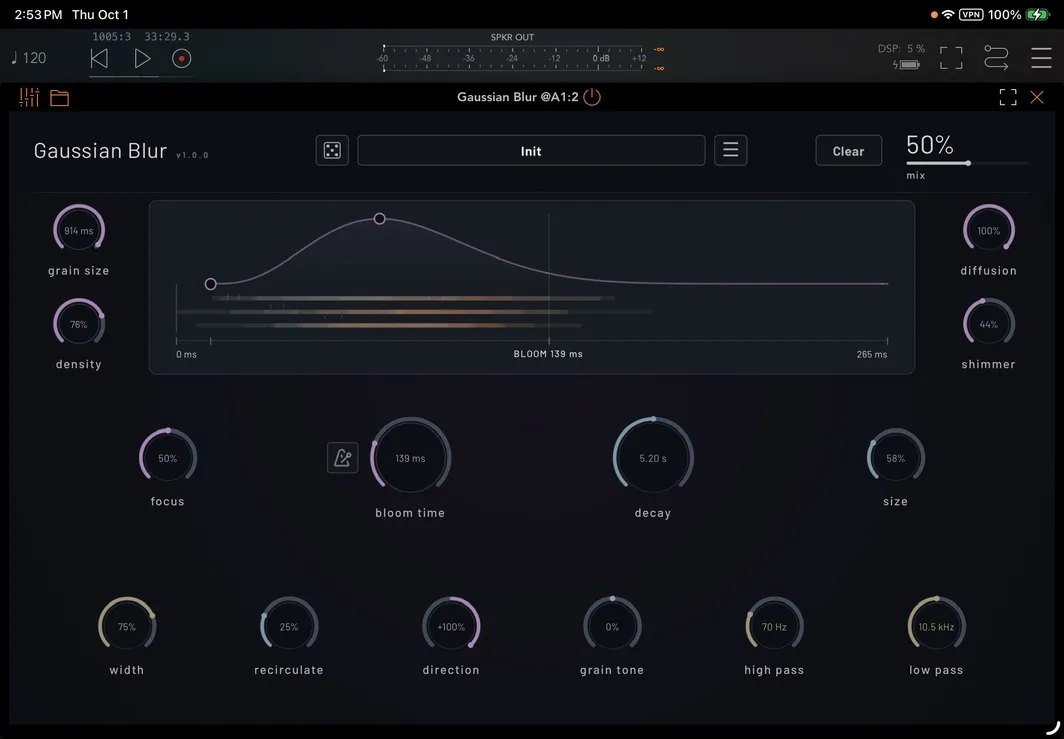Click the 50% mix value
The image size is (1064, 739).
[x=930, y=145]
